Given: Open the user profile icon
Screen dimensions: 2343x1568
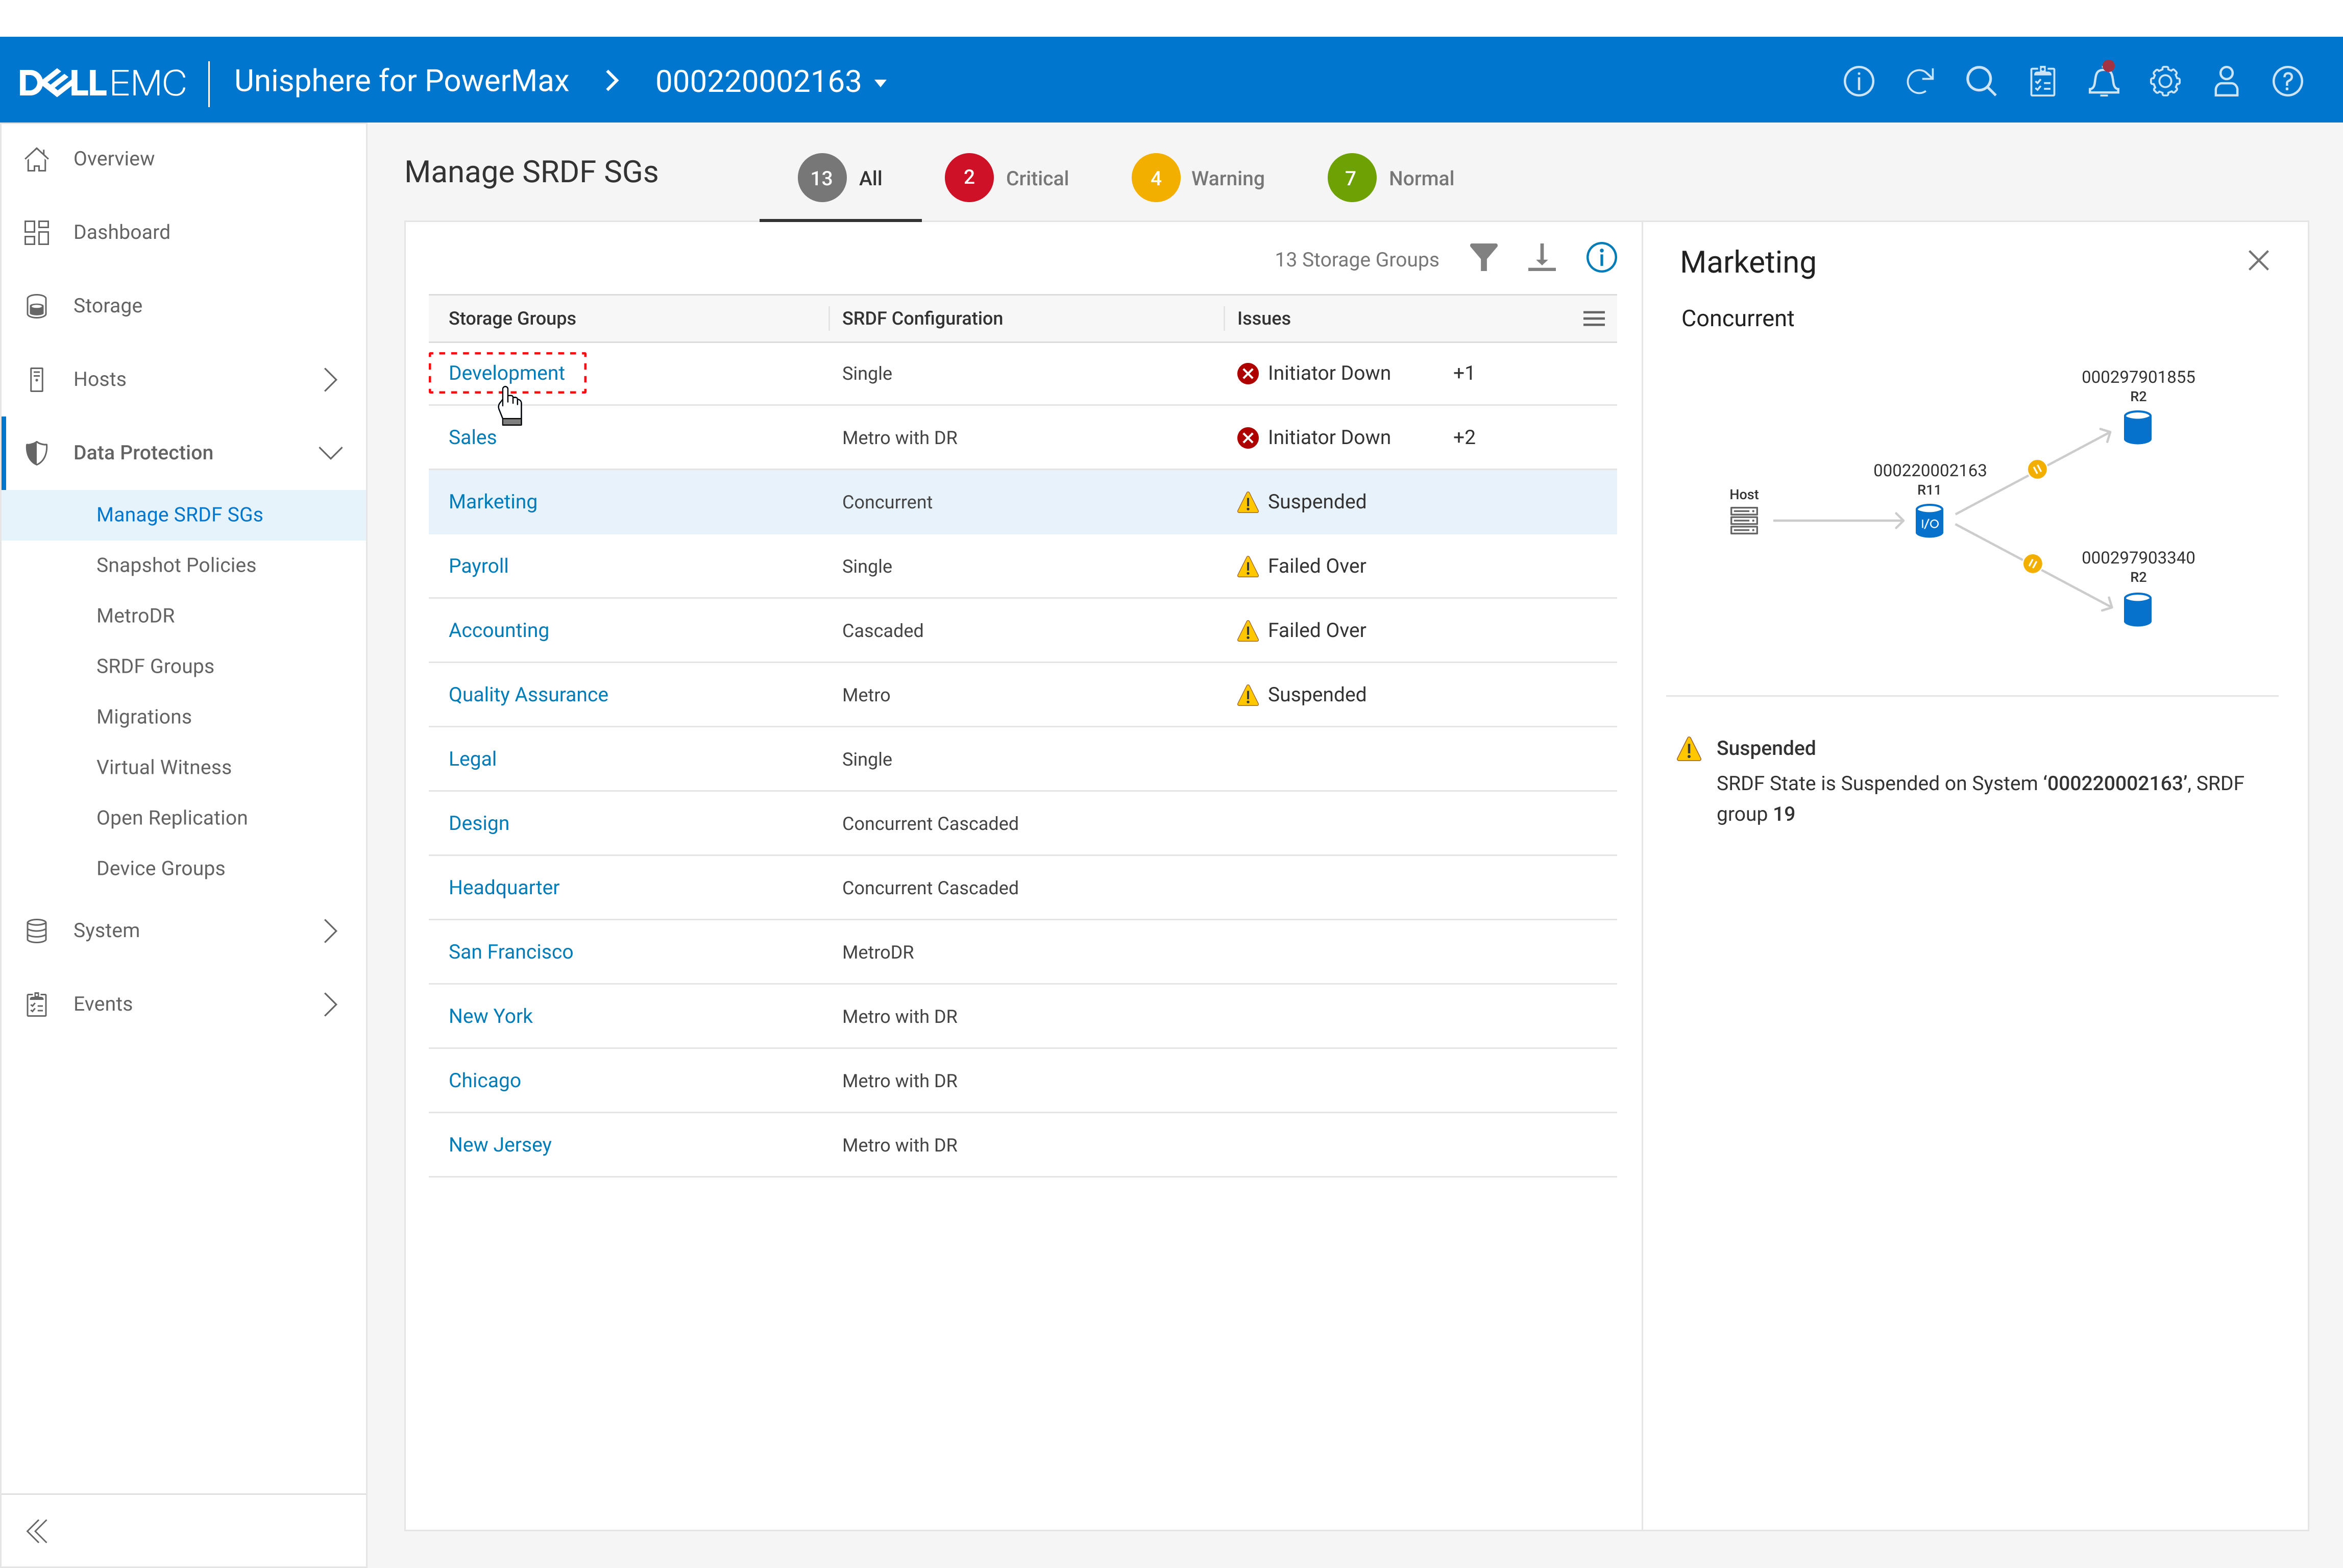Looking at the screenshot, I should coord(2226,81).
